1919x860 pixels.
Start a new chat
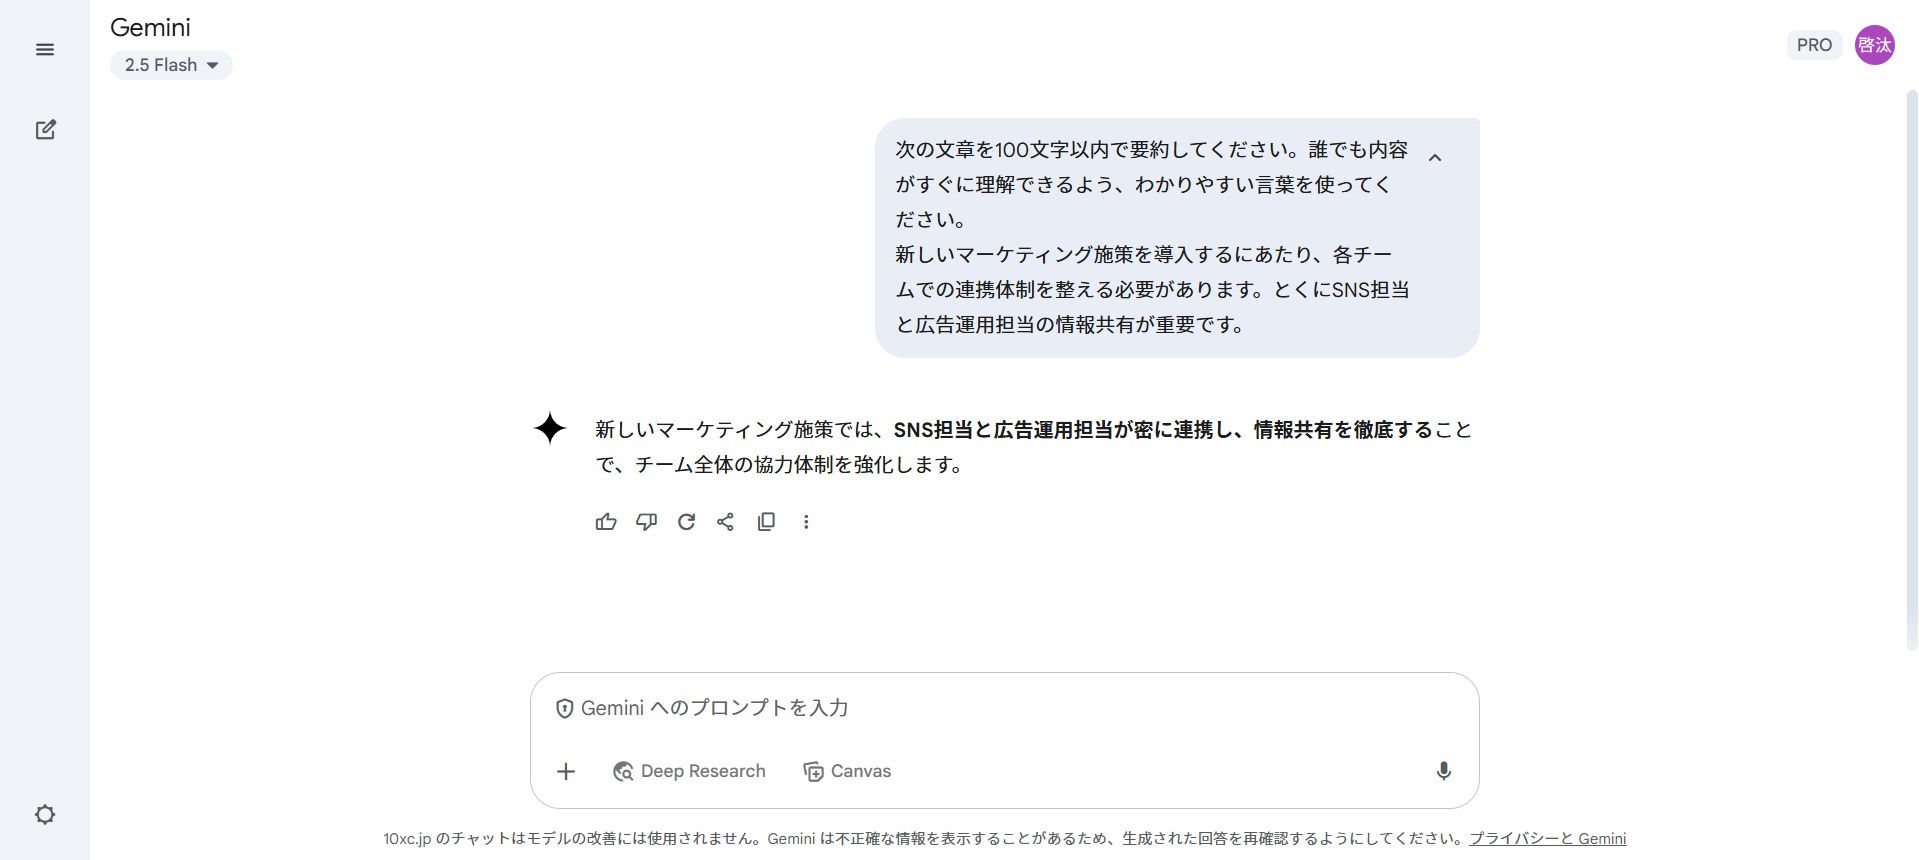click(45, 129)
